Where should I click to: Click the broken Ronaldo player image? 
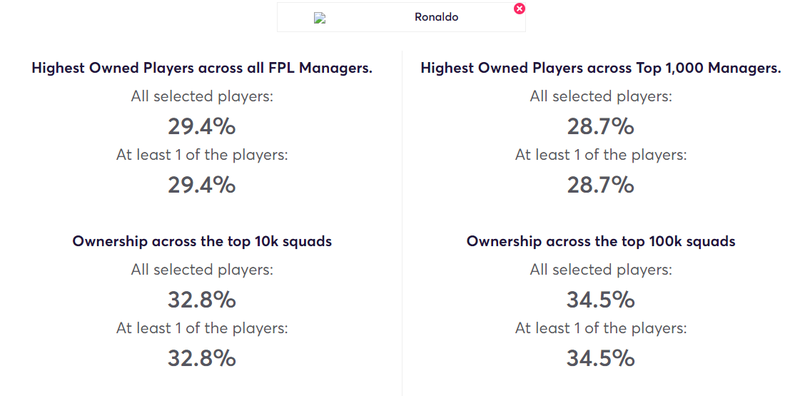click(320, 19)
